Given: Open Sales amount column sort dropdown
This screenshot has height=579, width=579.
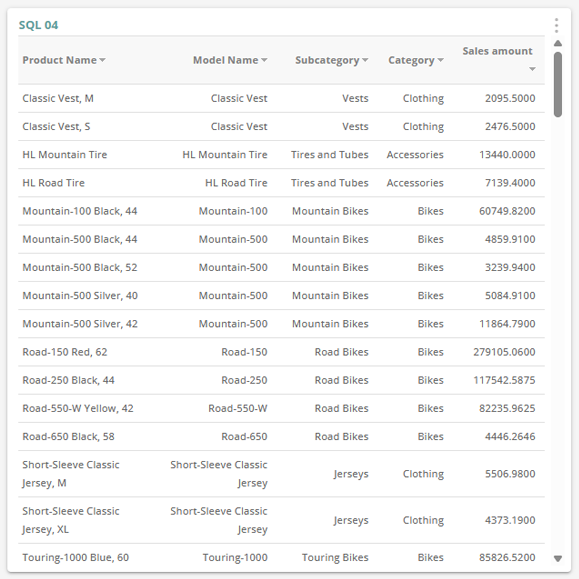Looking at the screenshot, I should click(532, 69).
